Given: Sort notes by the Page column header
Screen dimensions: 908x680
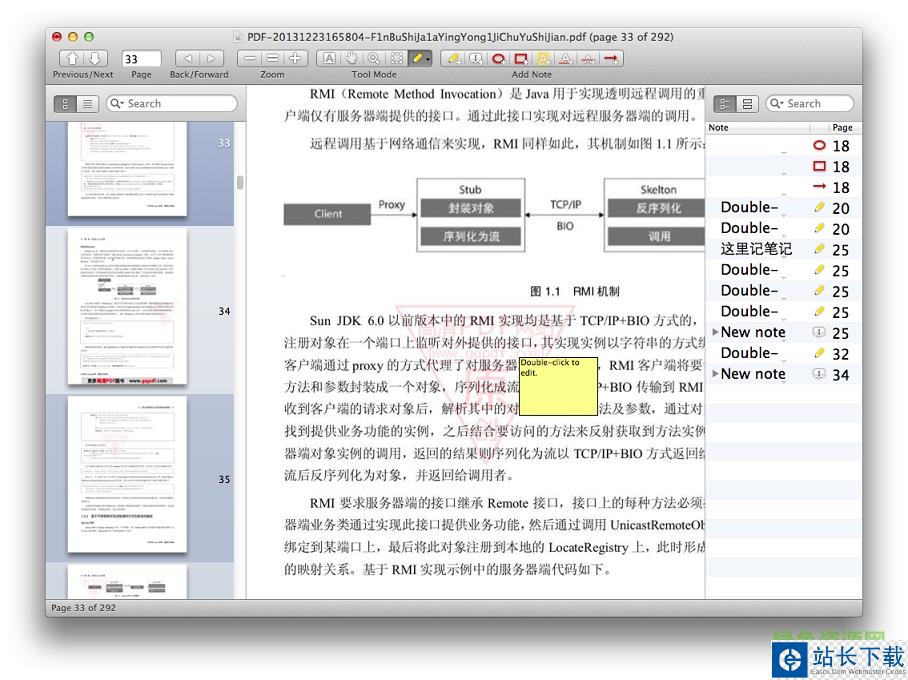Looking at the screenshot, I should point(843,128).
